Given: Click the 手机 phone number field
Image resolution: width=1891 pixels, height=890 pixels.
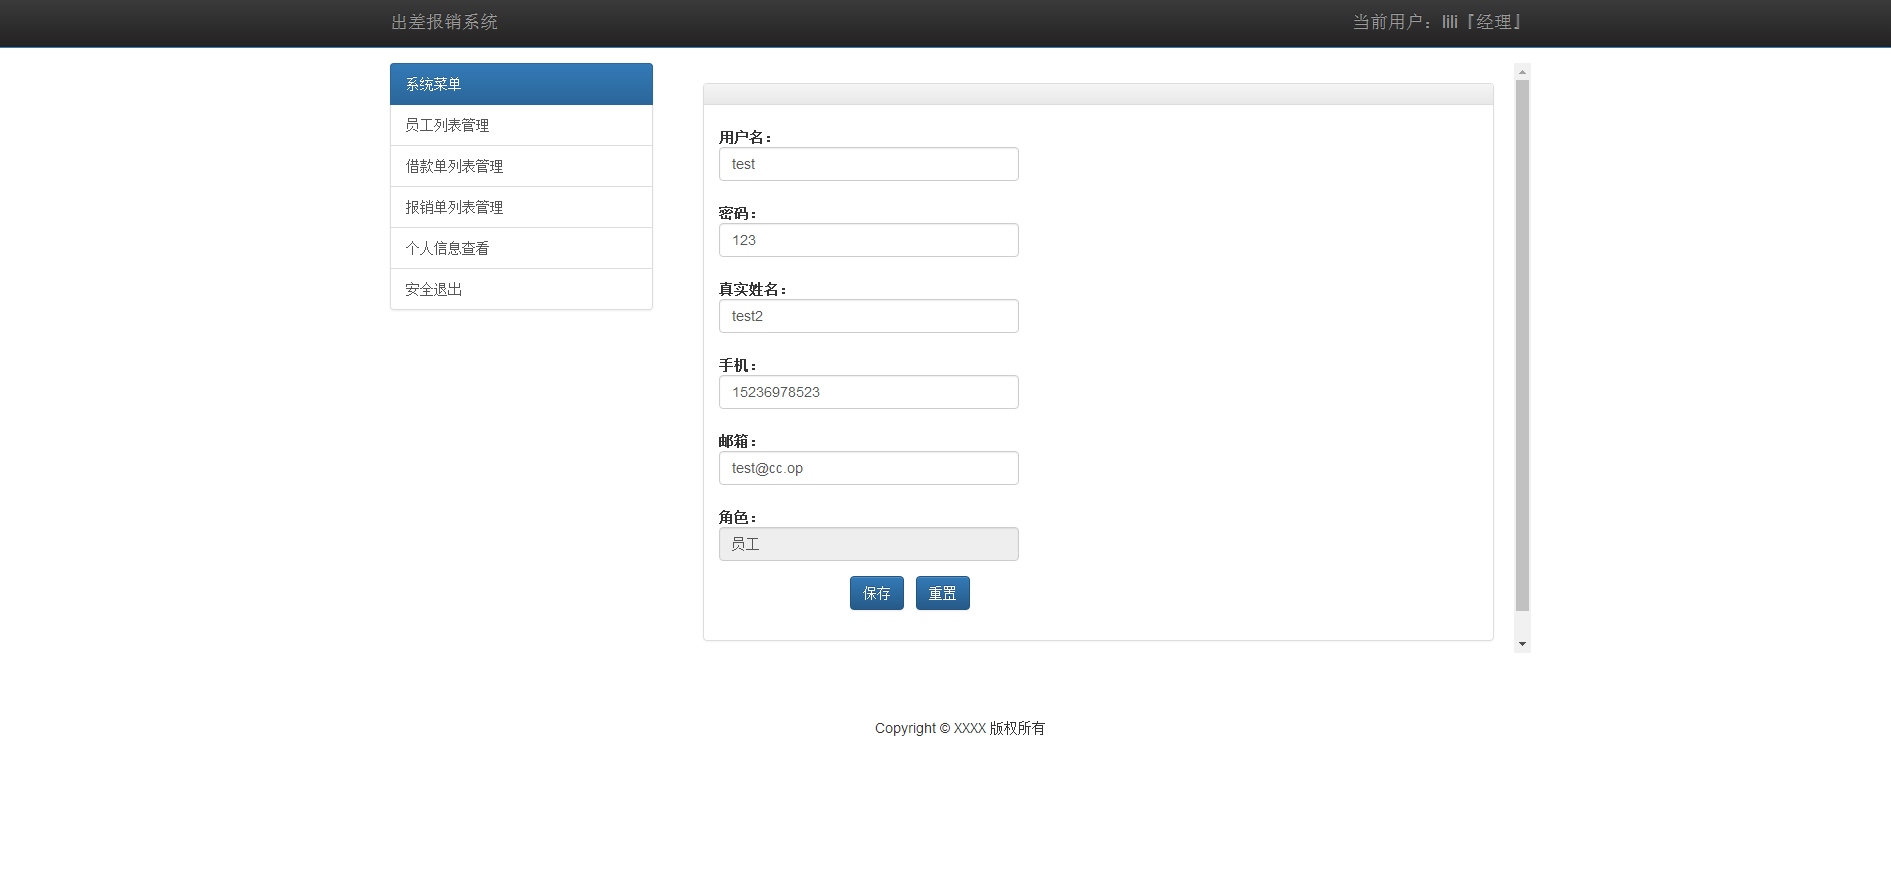Looking at the screenshot, I should click(869, 392).
